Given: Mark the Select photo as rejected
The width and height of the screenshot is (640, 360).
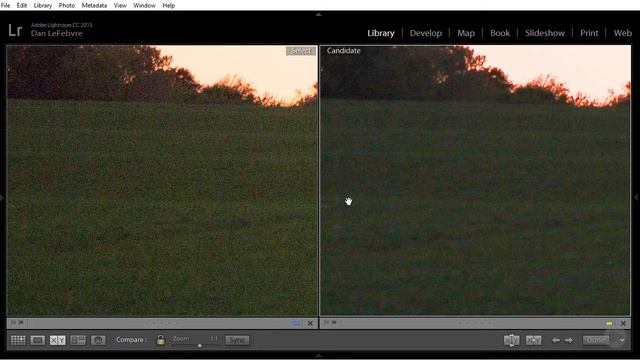Looking at the screenshot, I should [21, 323].
